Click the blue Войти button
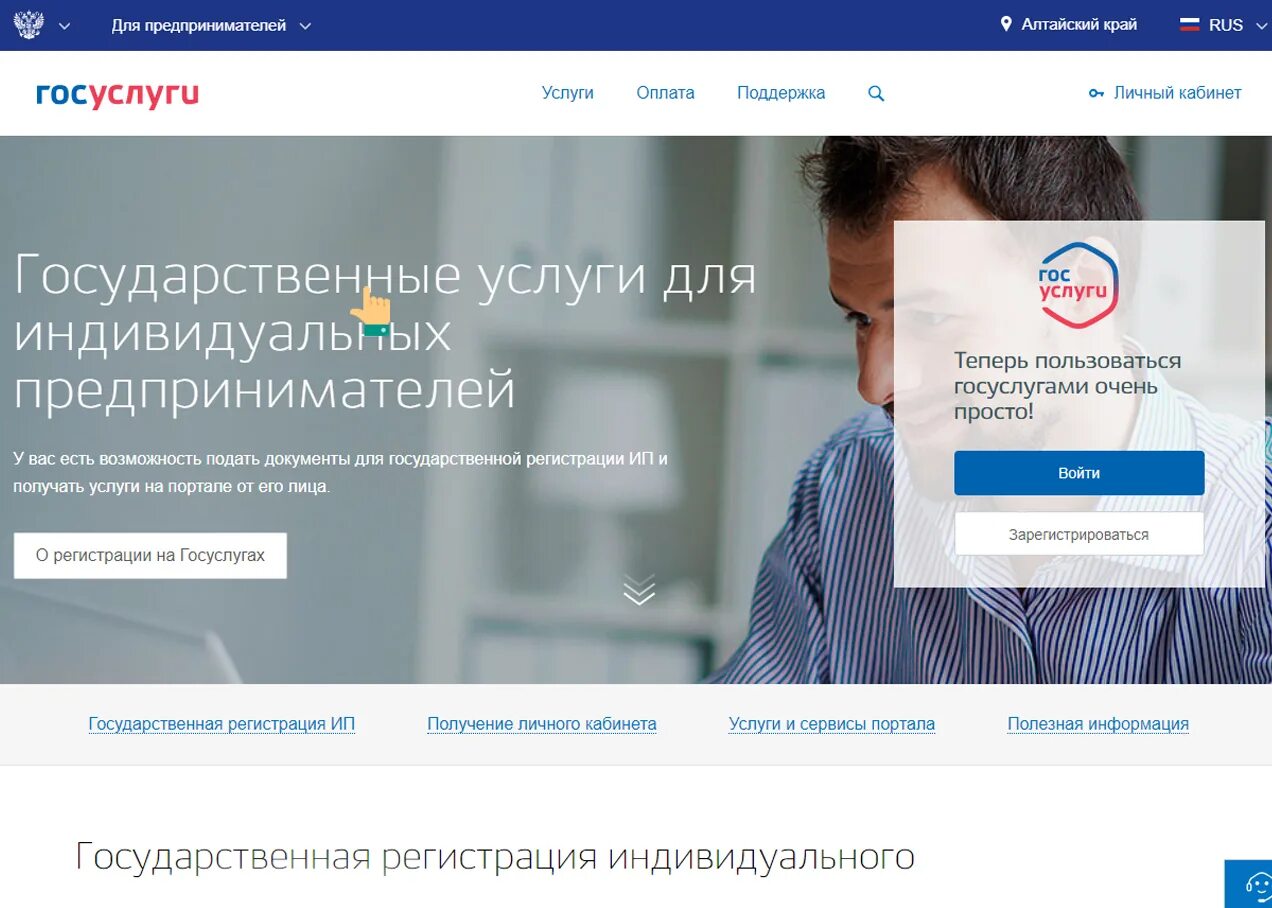Screen dimensions: 1272x908 [x=1079, y=473]
